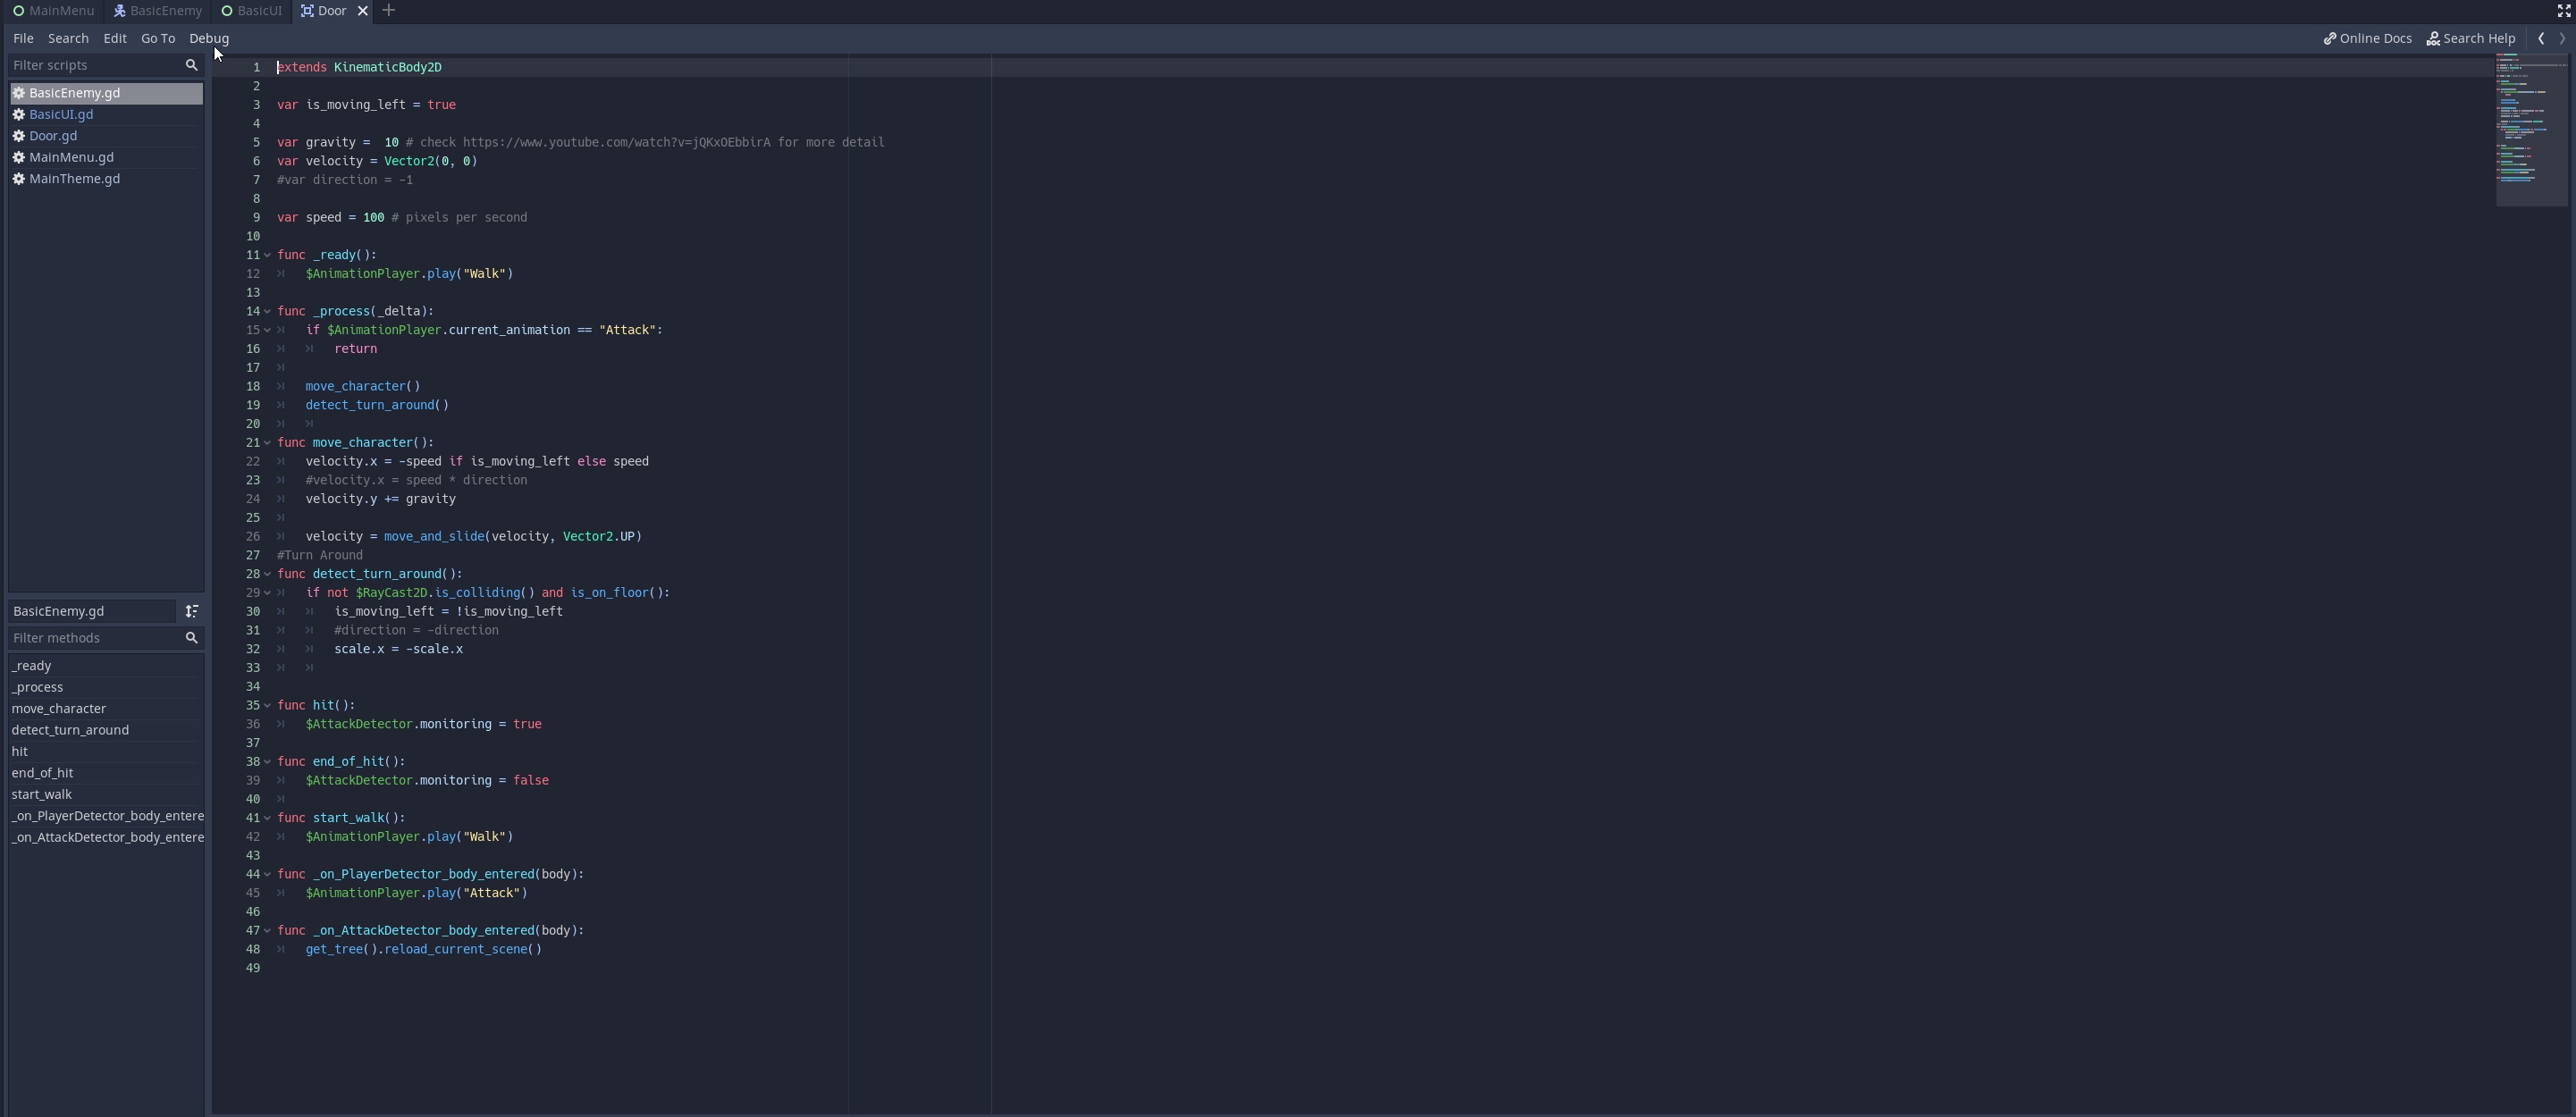2576x1117 pixels.
Task: Collapse the detect_turn_around function body
Action: (266, 574)
